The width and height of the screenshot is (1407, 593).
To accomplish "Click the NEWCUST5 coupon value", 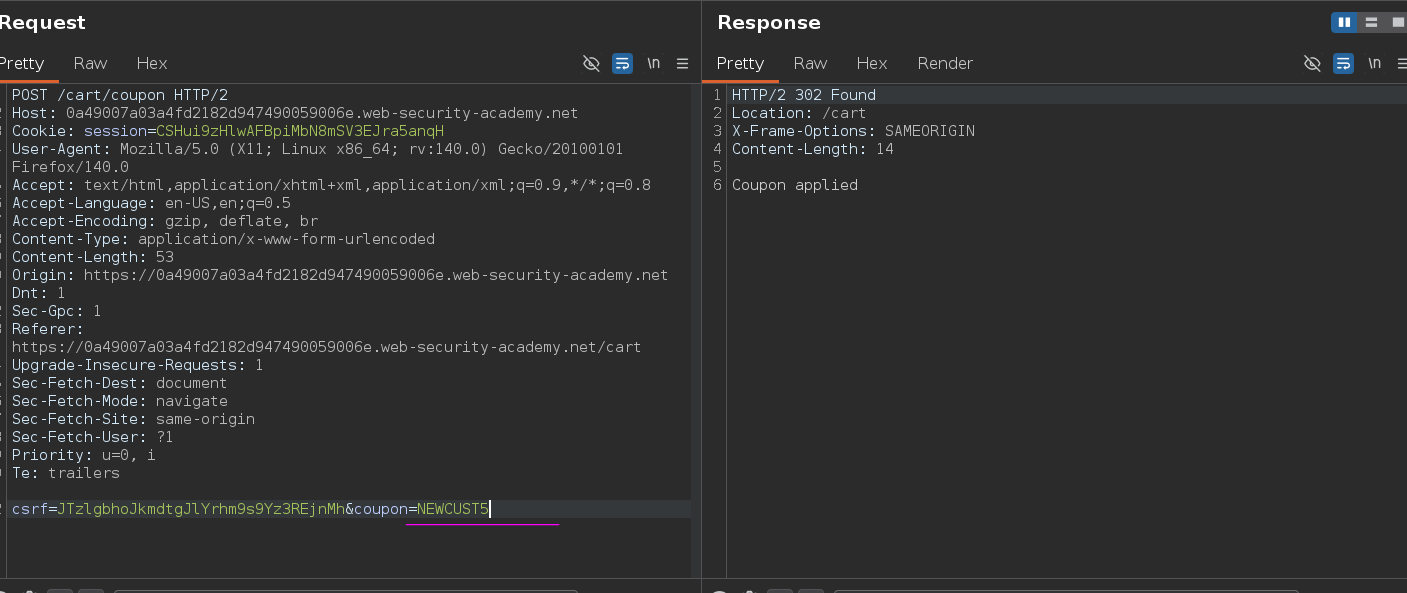I will pyautogui.click(x=453, y=509).
